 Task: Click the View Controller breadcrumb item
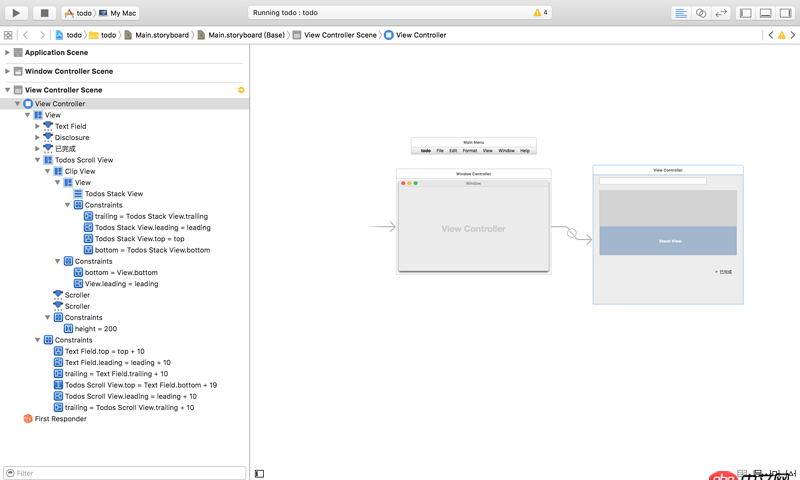[x=415, y=35]
